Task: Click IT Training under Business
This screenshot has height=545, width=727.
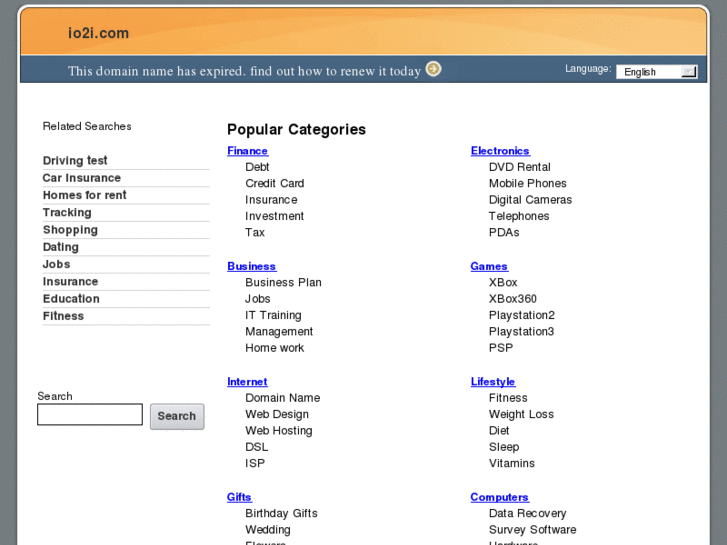Action: point(273,315)
